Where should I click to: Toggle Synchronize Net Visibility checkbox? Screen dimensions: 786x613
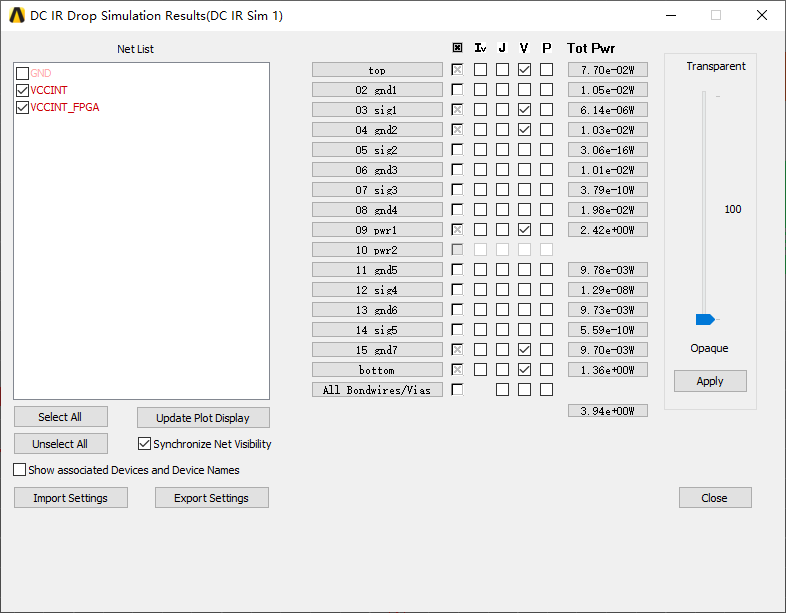144,444
